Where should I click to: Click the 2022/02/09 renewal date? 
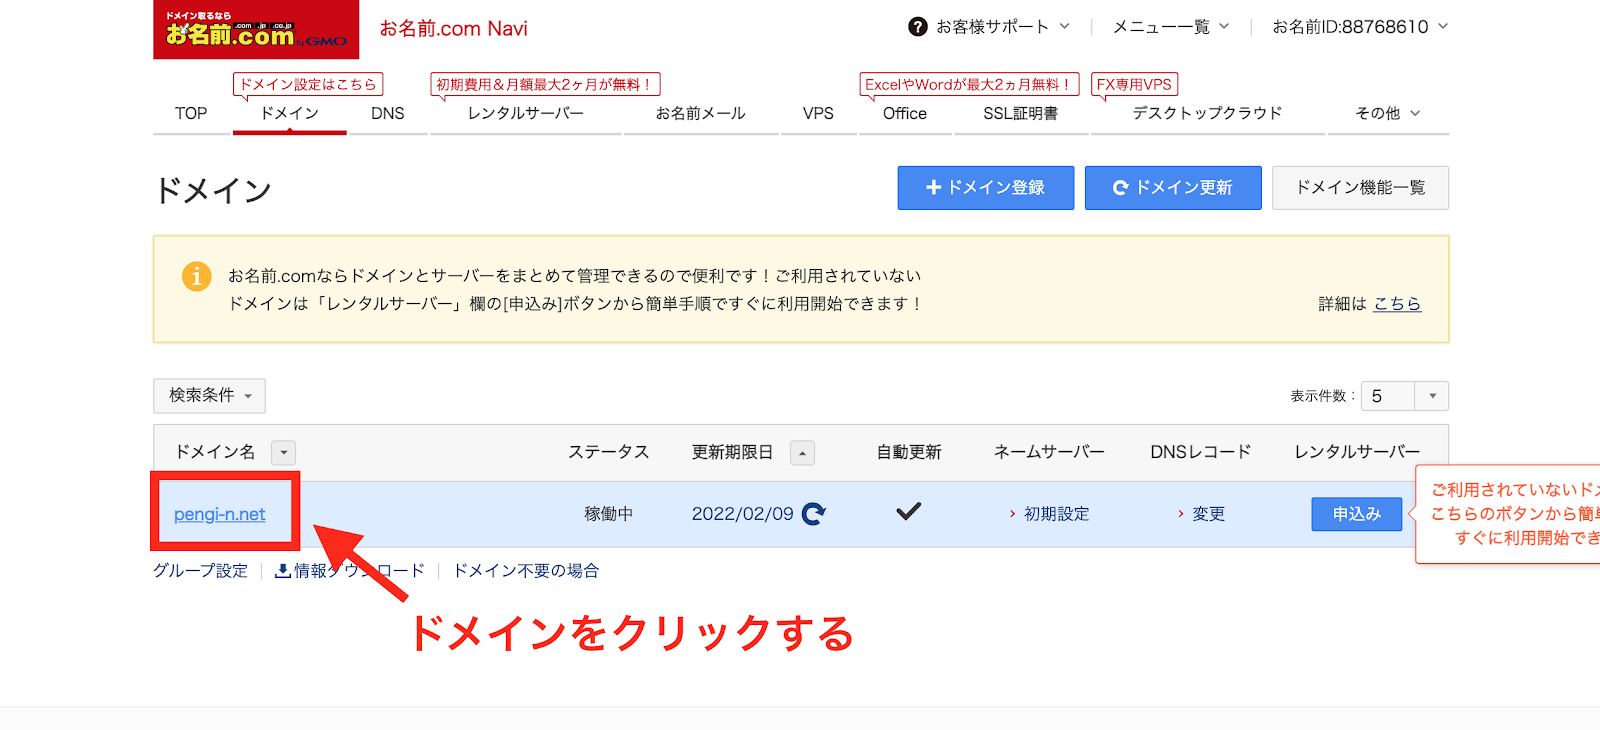click(743, 514)
